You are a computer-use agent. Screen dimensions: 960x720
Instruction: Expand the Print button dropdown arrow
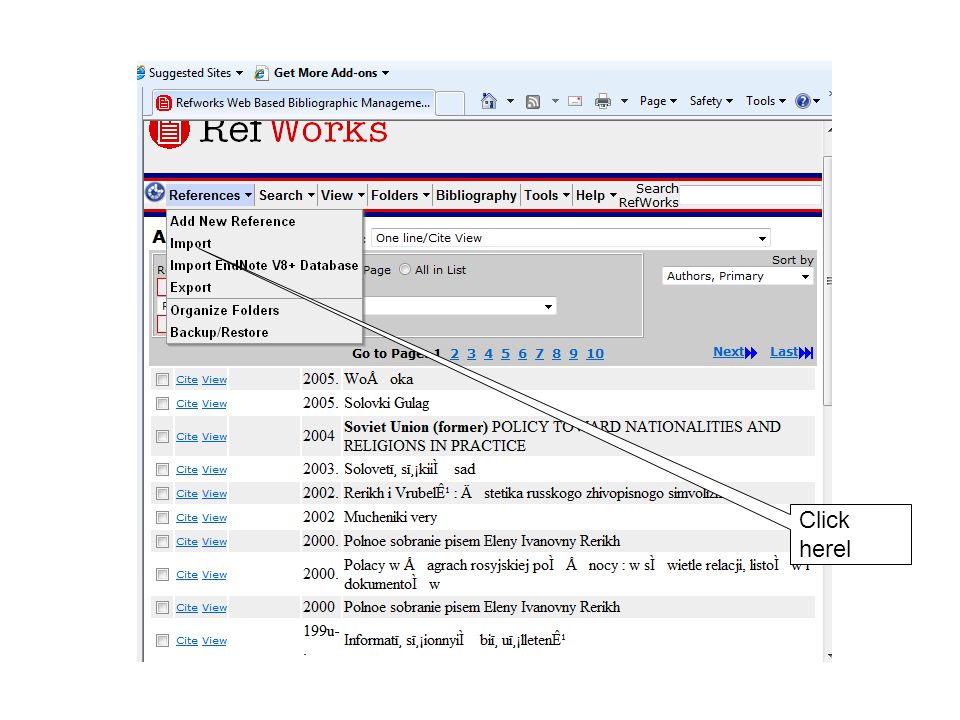(x=624, y=101)
